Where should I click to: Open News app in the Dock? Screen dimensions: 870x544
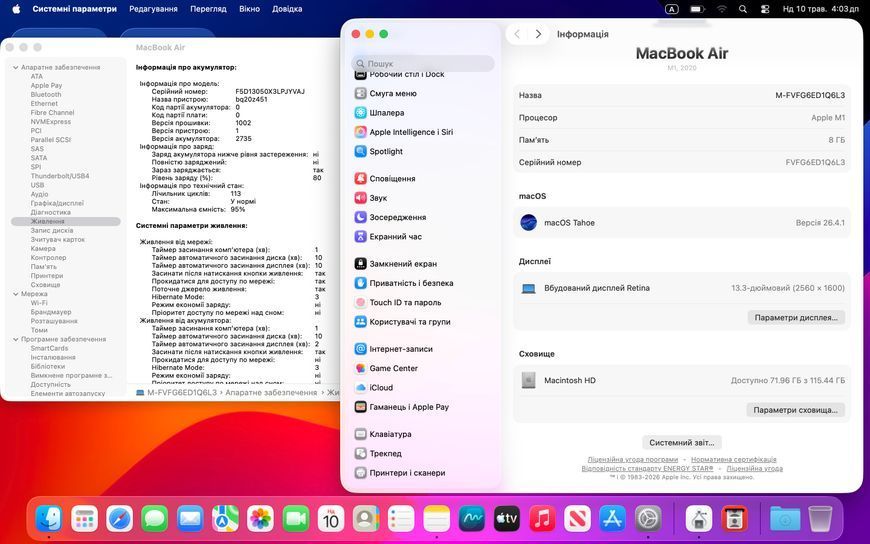click(x=578, y=519)
